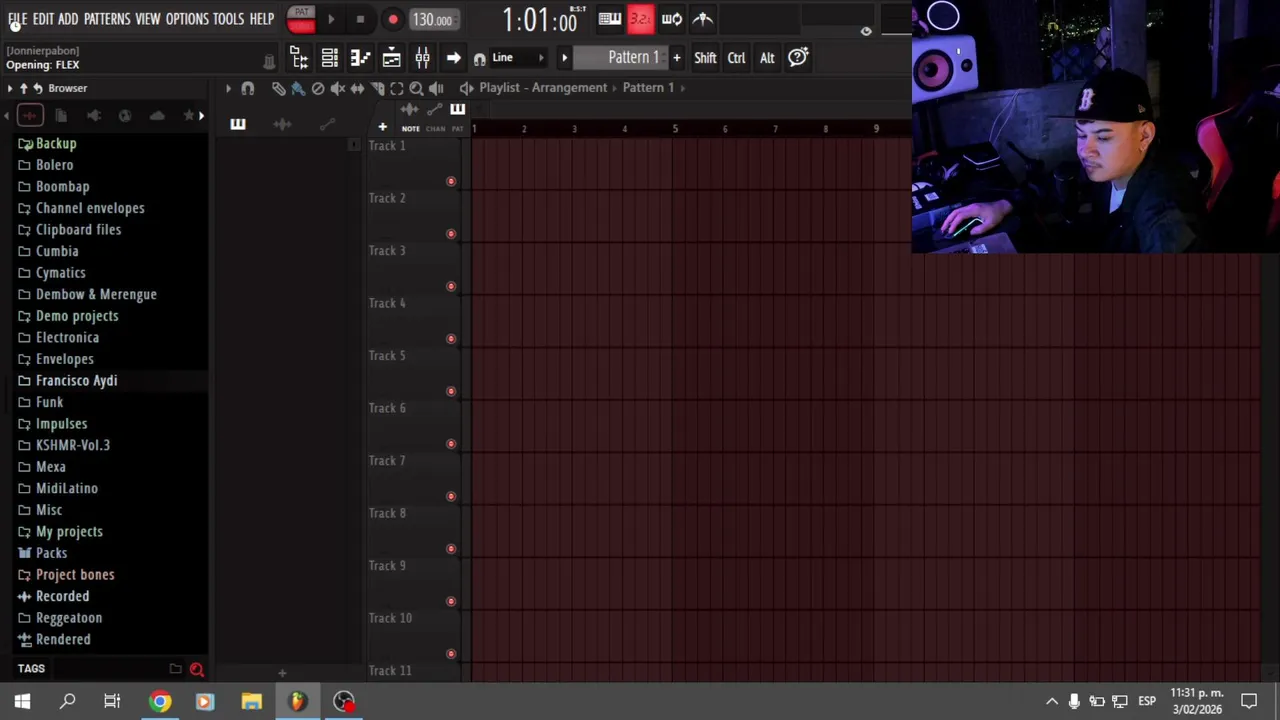This screenshot has width=1280, height=720.
Task: Select the Slip tool in playlist toolbar
Action: click(x=357, y=88)
